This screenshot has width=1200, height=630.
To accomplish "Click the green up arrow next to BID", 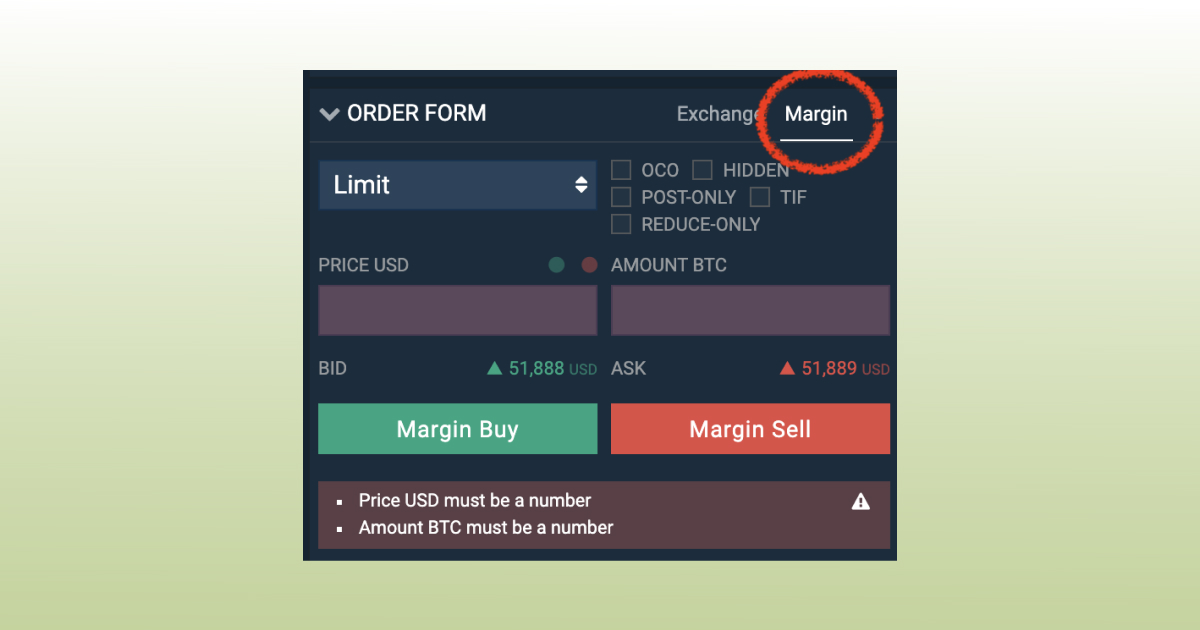I will (x=493, y=368).
